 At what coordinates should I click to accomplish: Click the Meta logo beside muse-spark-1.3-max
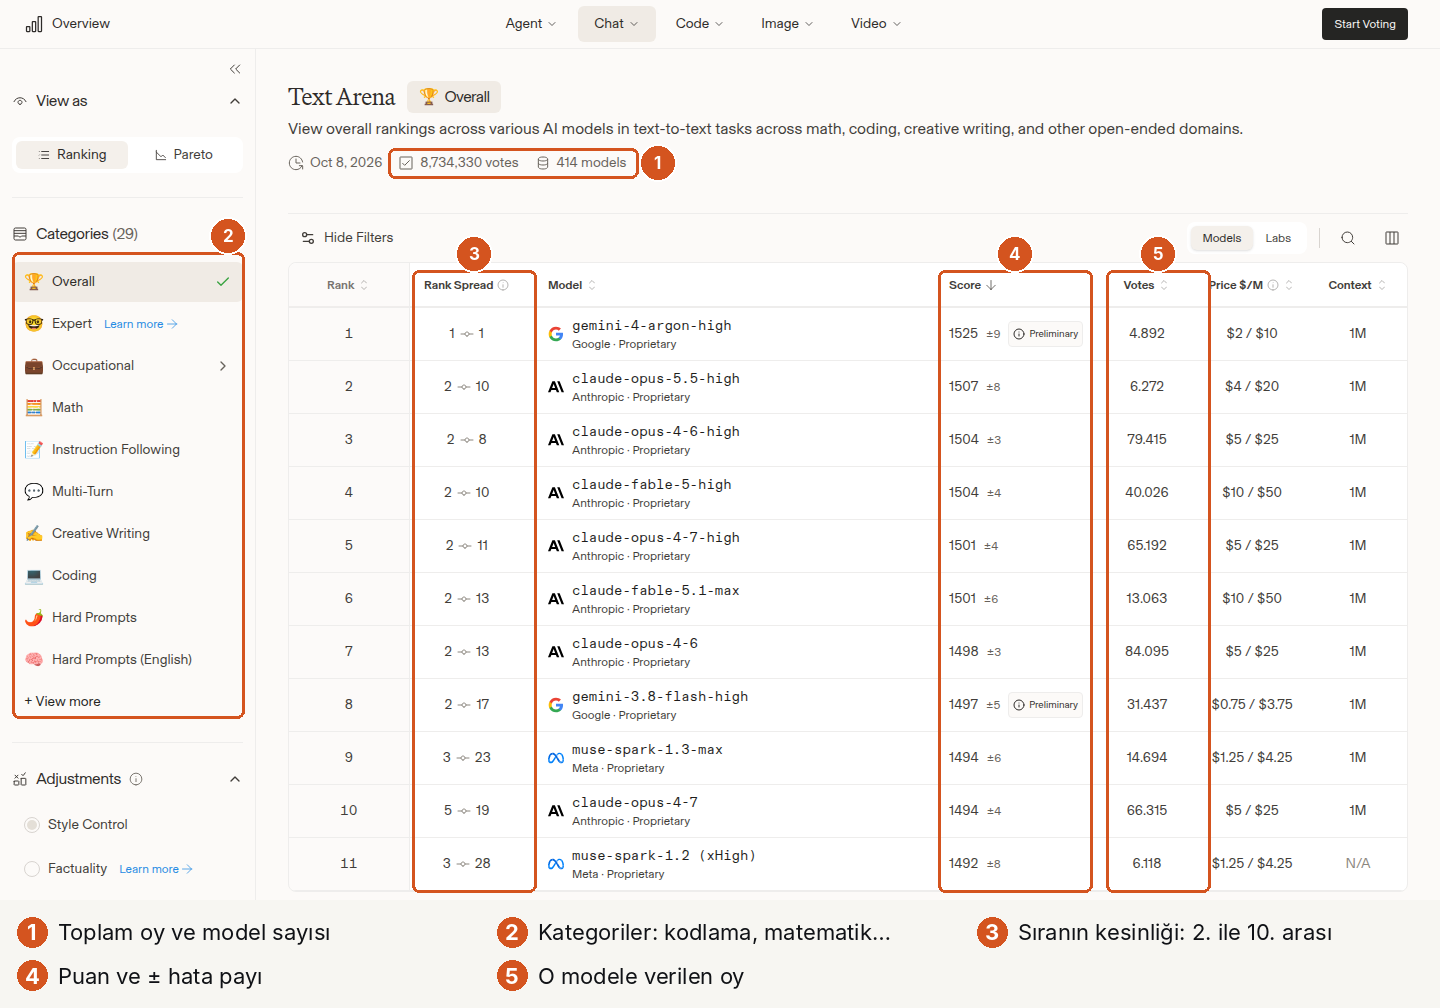pyautogui.click(x=556, y=758)
